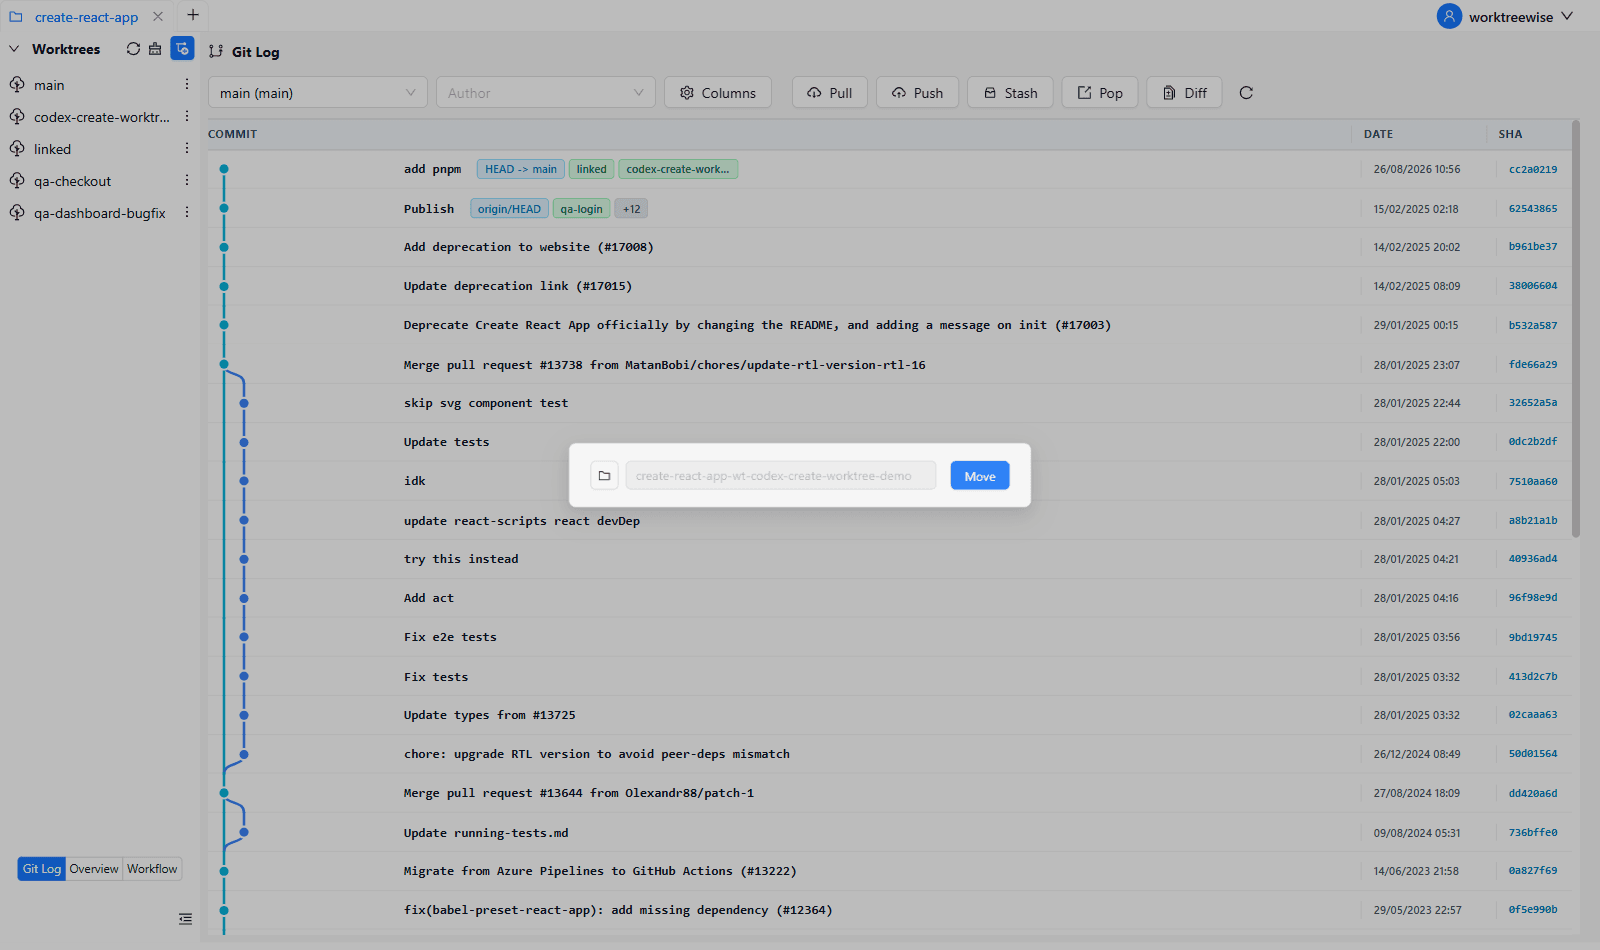The width and height of the screenshot is (1600, 950).
Task: Add a new repository tab
Action: (193, 15)
